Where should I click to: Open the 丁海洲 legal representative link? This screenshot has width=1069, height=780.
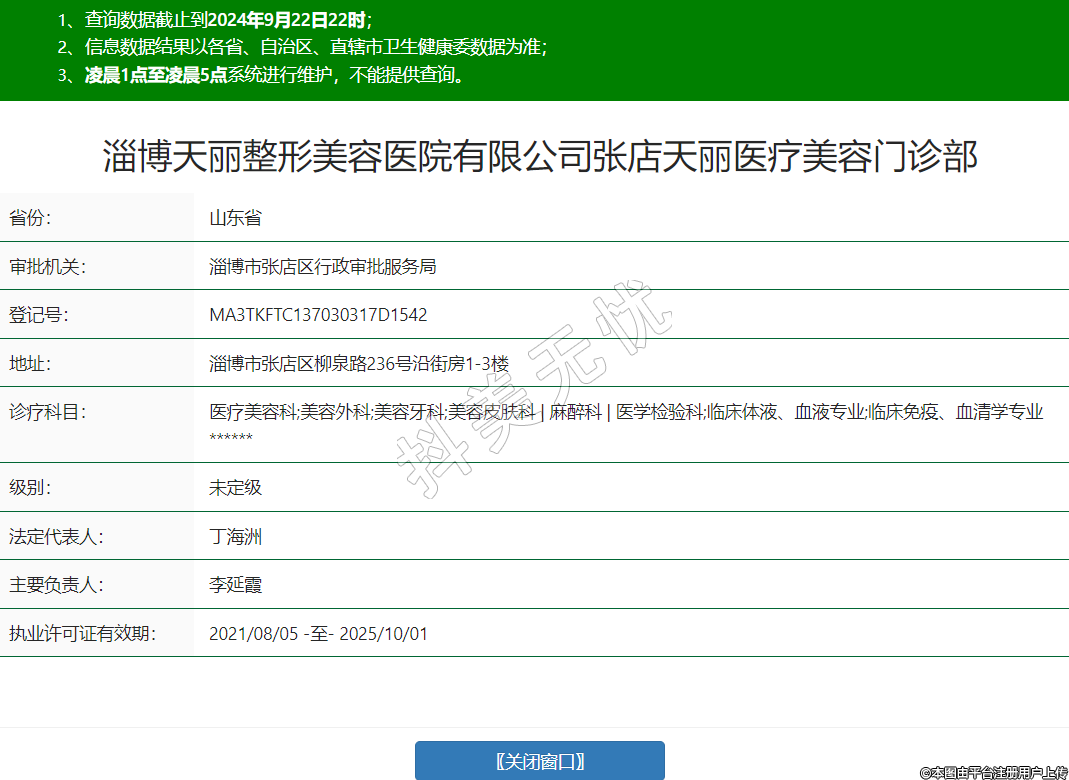tap(235, 537)
